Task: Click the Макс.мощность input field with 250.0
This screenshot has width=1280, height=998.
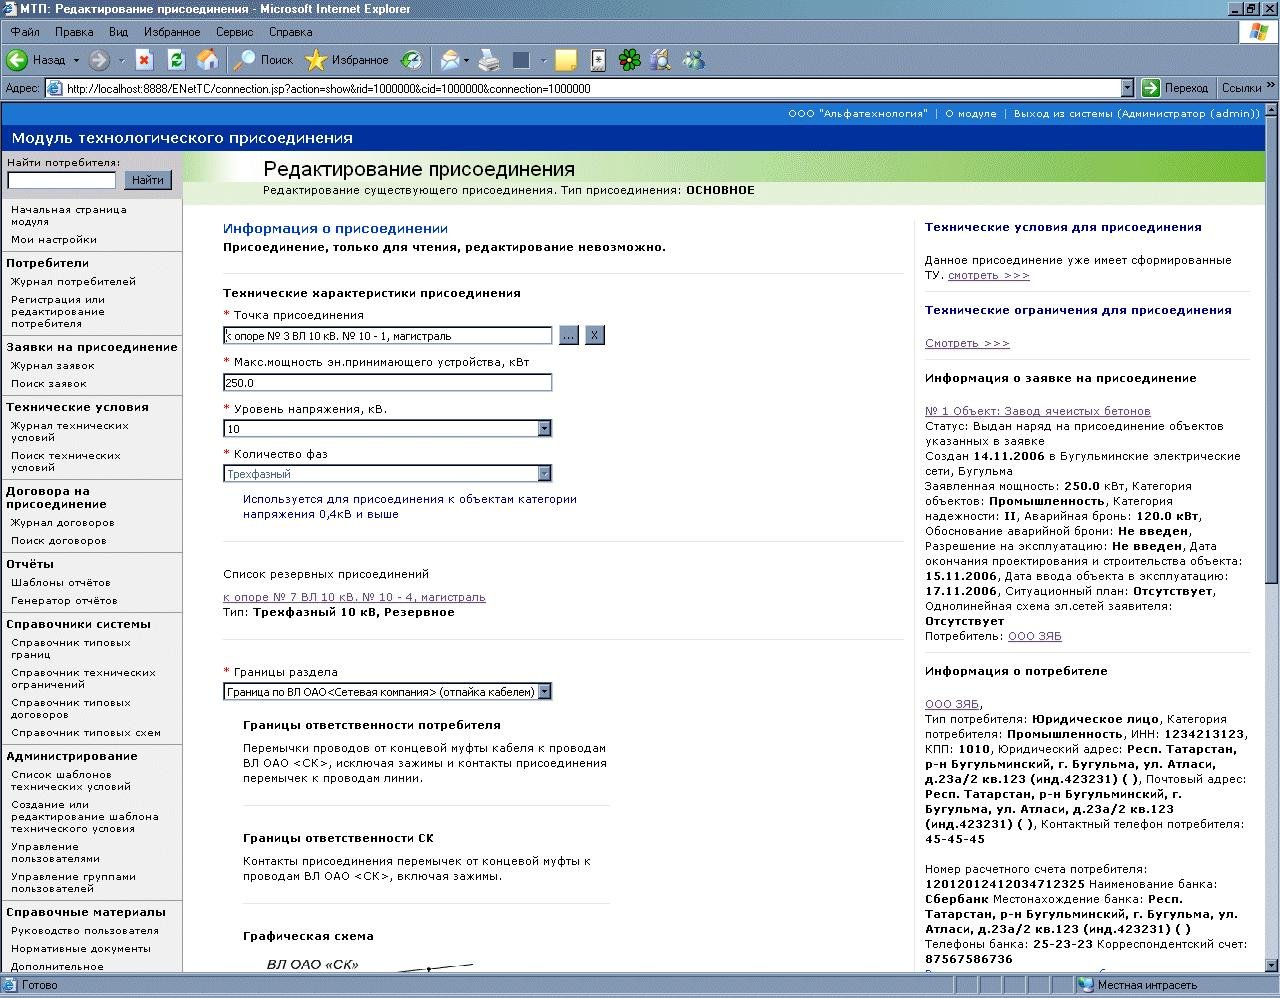Action: point(388,382)
